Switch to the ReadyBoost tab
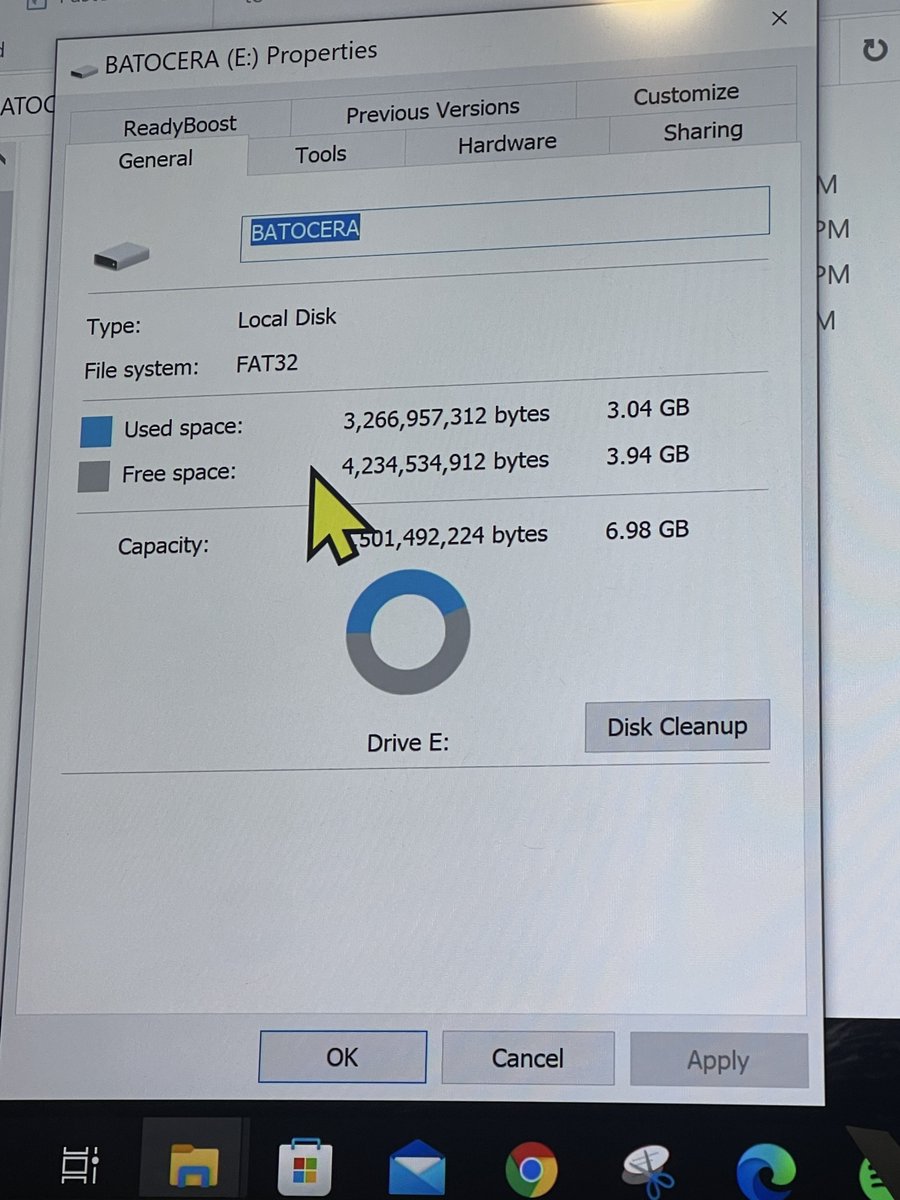 [x=179, y=126]
